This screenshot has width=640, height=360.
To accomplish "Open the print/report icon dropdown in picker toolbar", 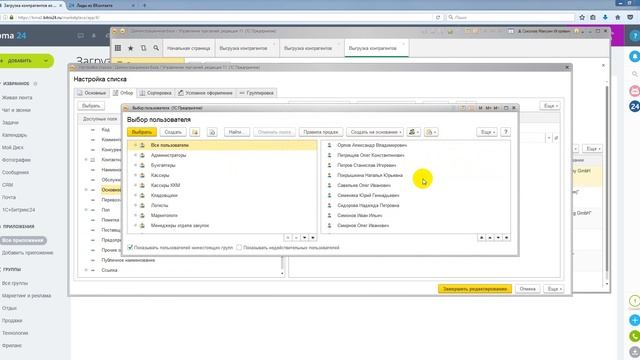I will pos(431,132).
